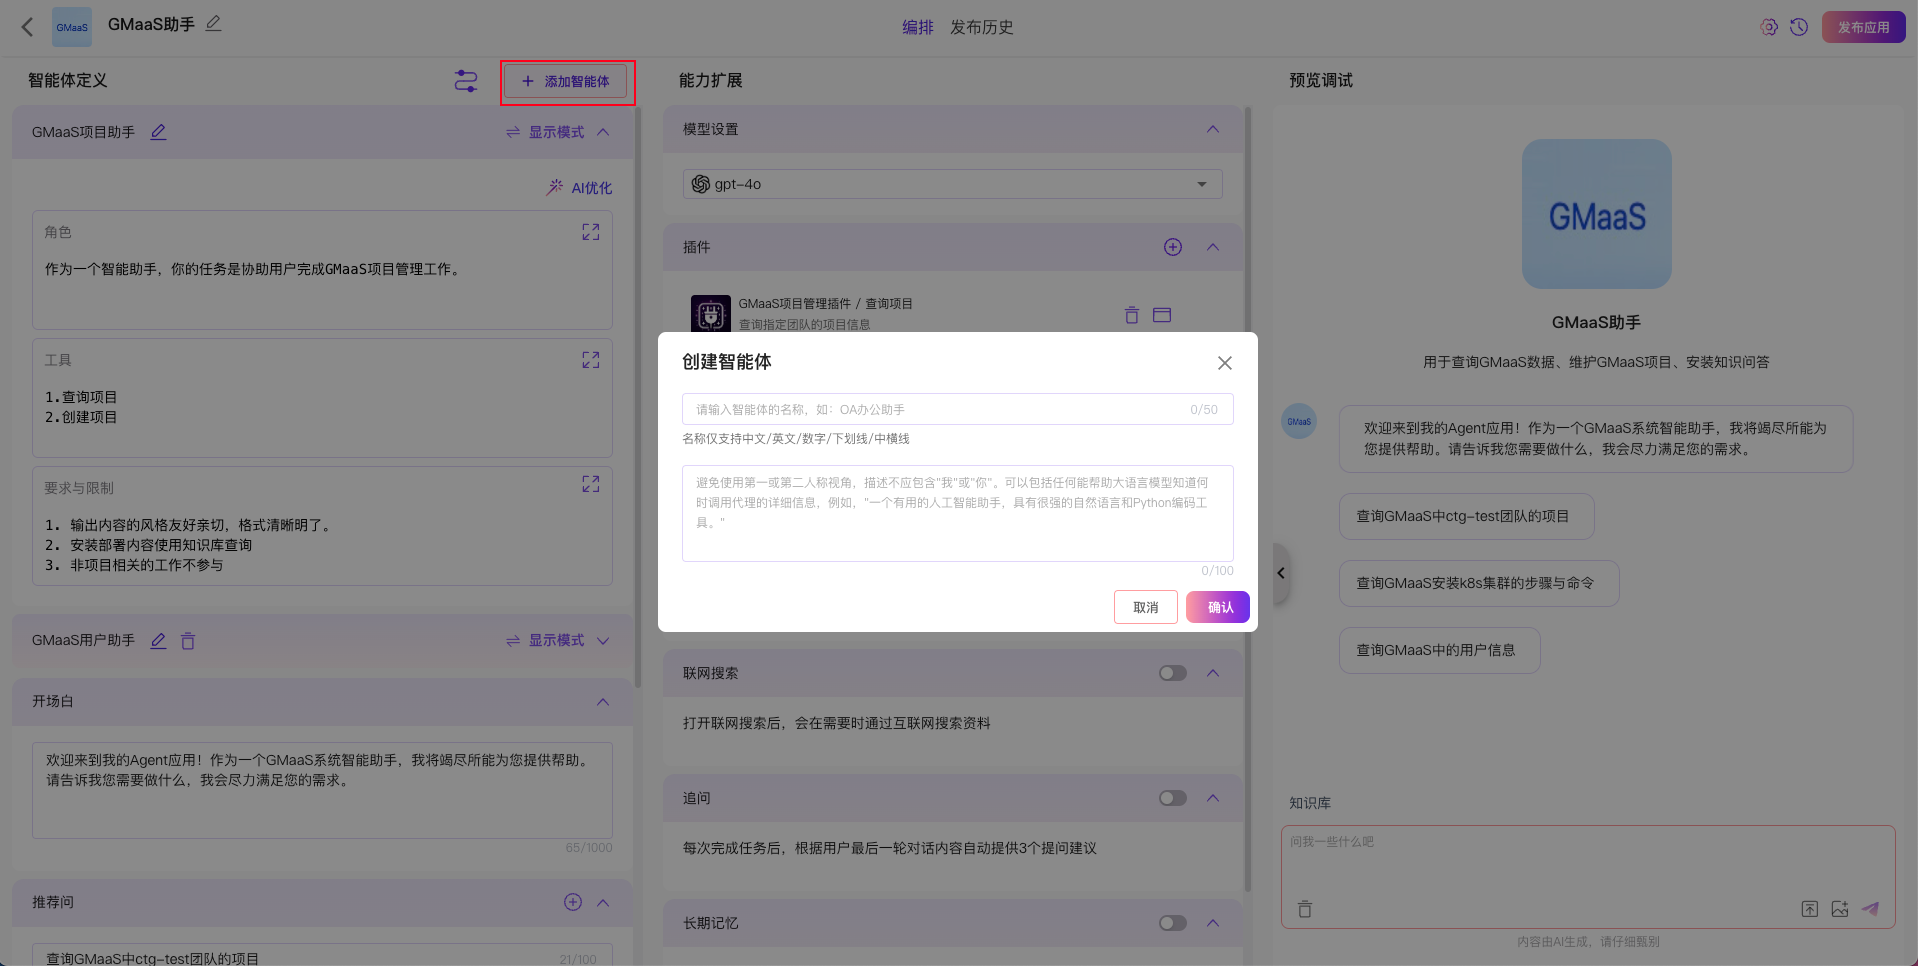Expand the 角色 text box fullscreen

[x=591, y=232]
